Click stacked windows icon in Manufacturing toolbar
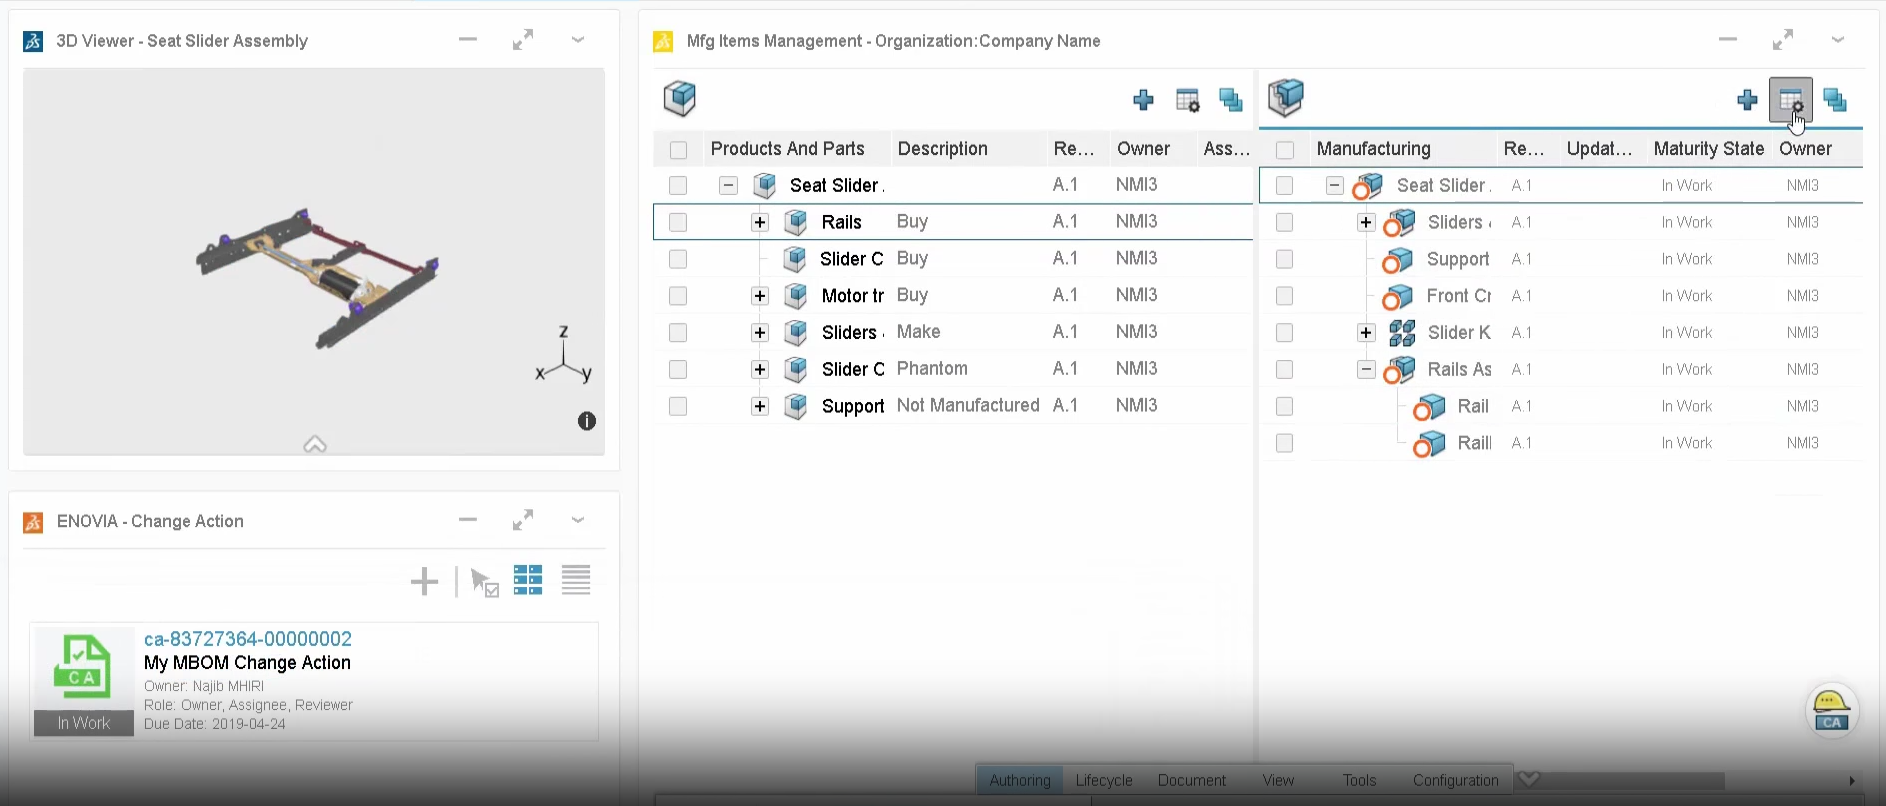This screenshot has width=1886, height=806. [x=1834, y=100]
